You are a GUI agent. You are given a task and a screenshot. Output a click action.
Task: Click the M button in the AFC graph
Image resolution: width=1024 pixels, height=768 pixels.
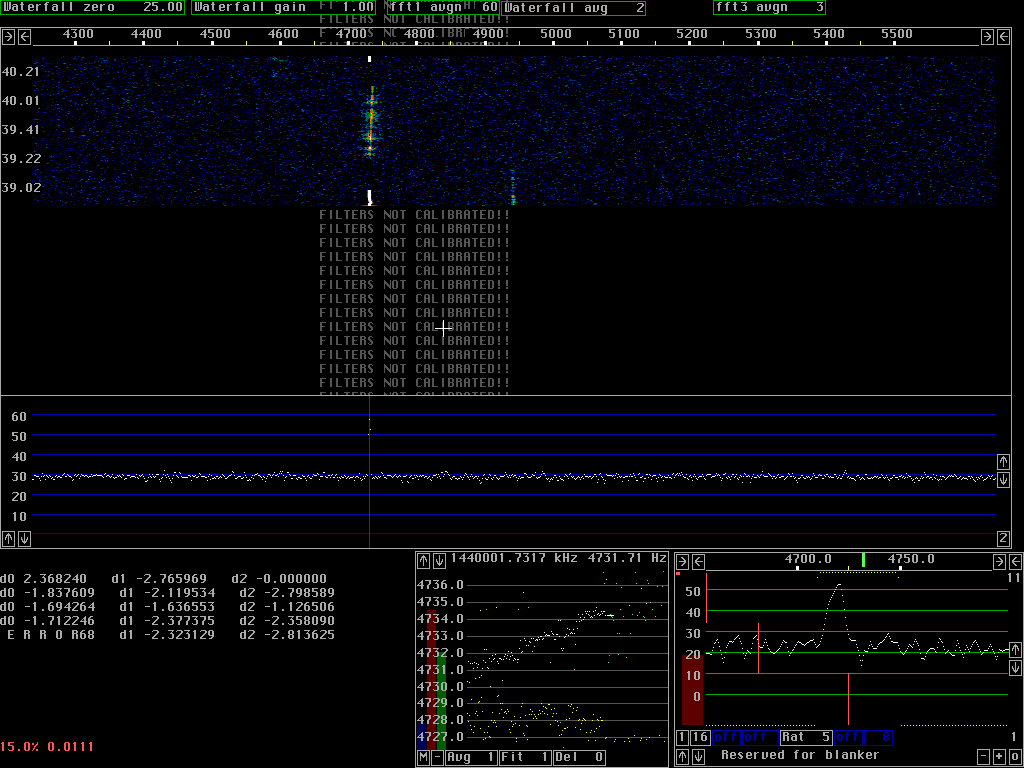[423, 758]
